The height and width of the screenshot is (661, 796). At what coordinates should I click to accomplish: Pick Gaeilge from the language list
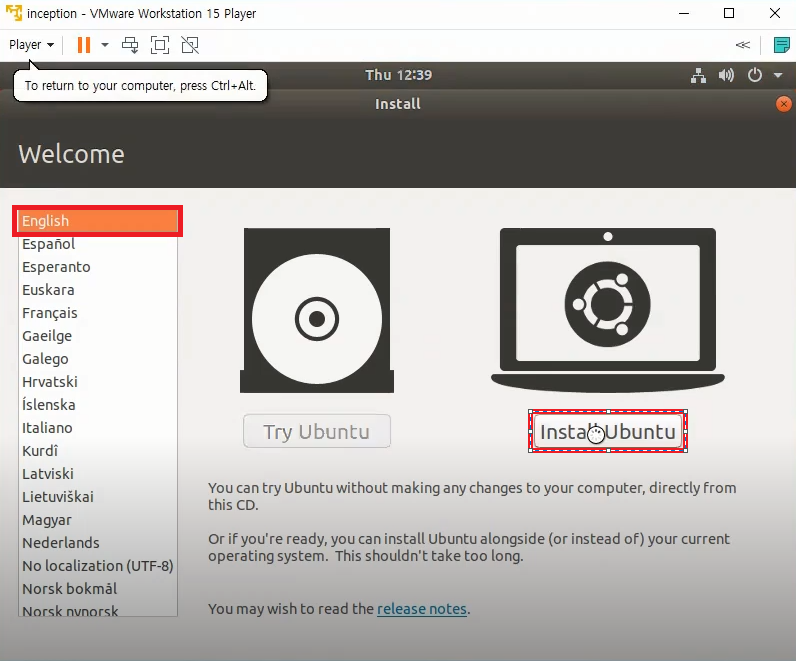[x=97, y=336]
